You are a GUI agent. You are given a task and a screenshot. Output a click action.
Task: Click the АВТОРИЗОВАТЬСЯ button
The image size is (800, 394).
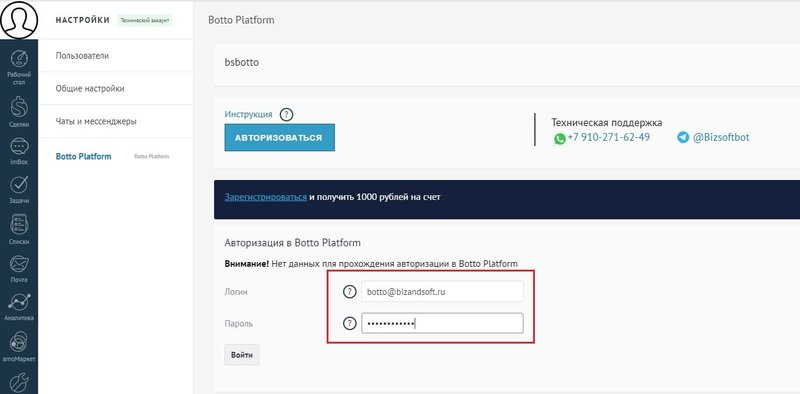[x=280, y=137]
